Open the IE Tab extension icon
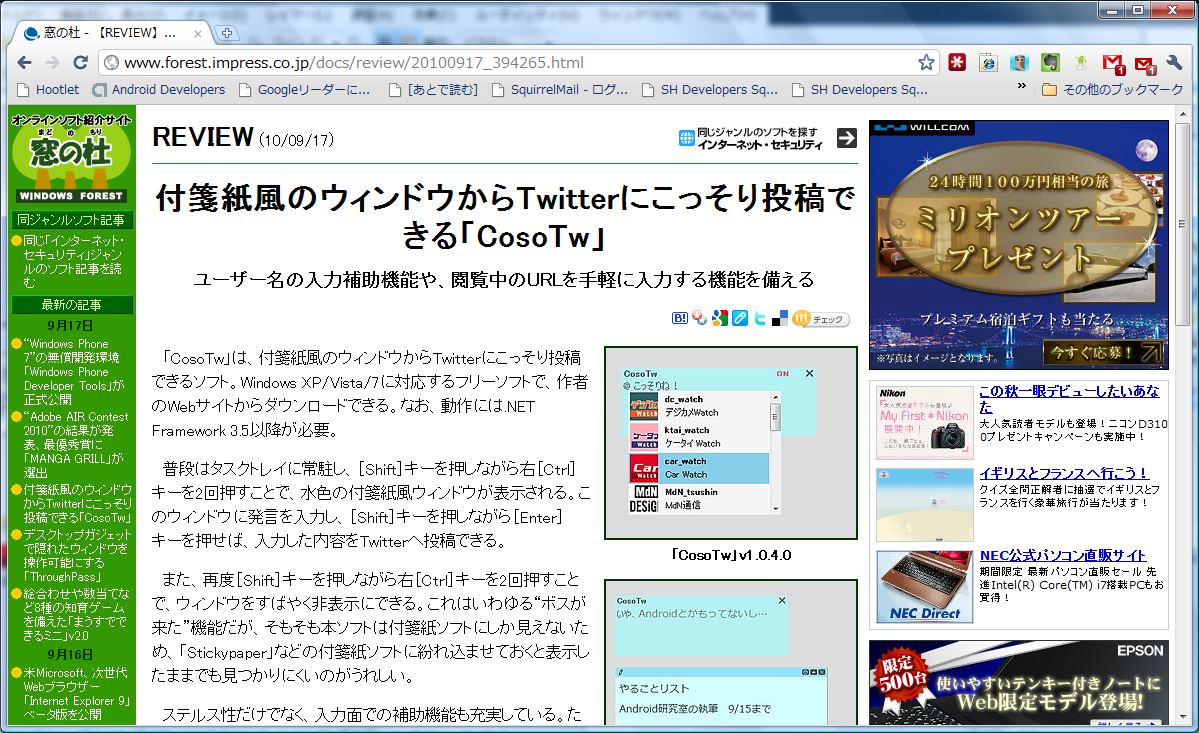The width and height of the screenshot is (1199, 733). (x=988, y=63)
